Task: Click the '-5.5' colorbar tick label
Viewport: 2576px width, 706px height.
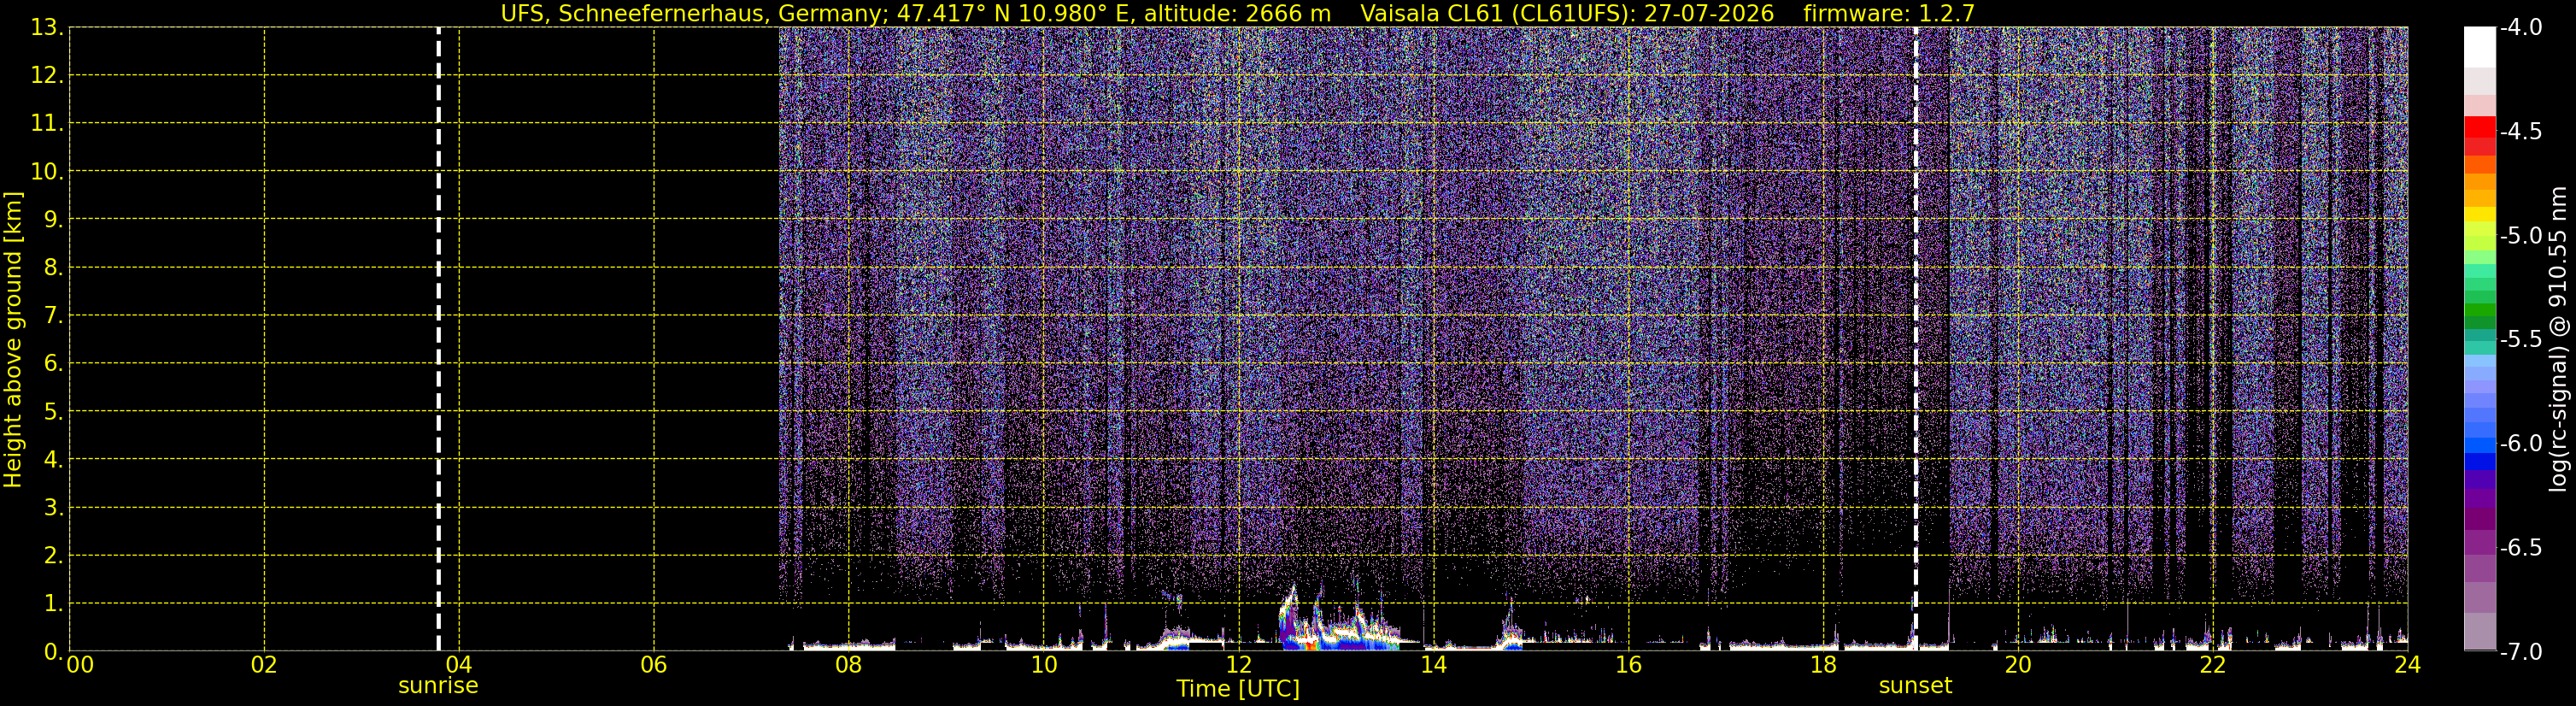Action: point(2521,340)
